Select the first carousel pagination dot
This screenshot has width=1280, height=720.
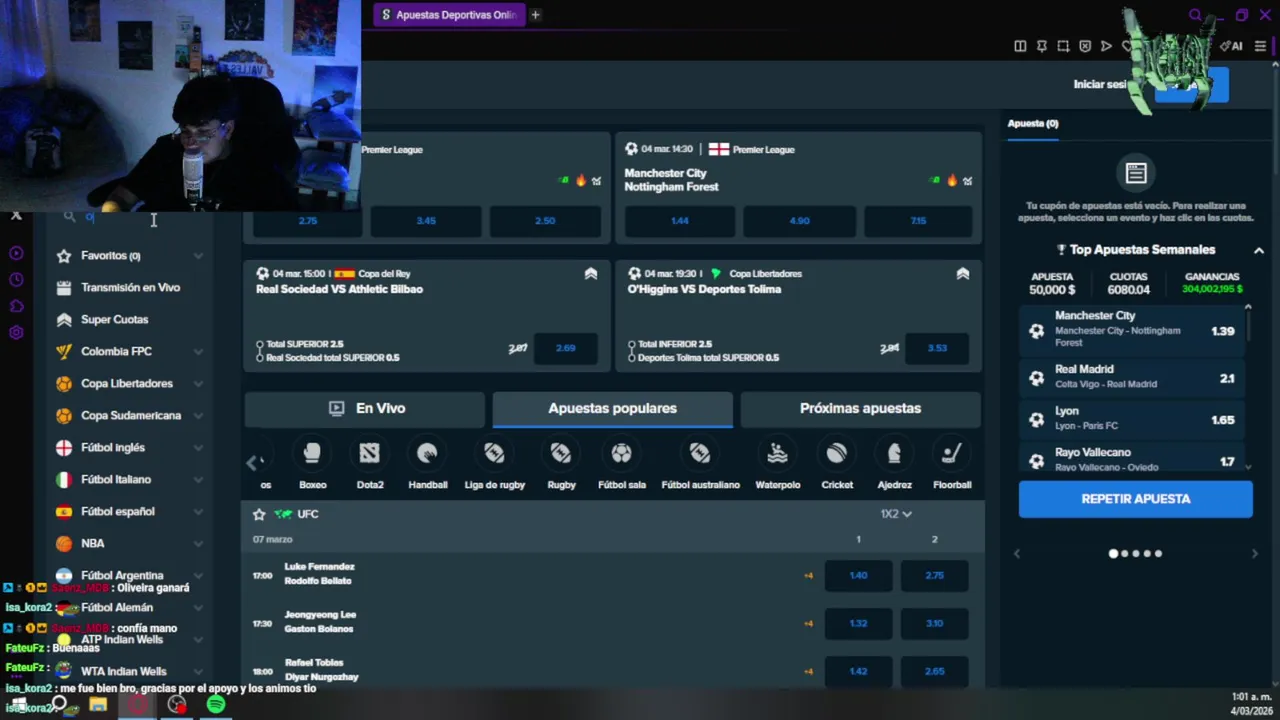pos(1113,553)
